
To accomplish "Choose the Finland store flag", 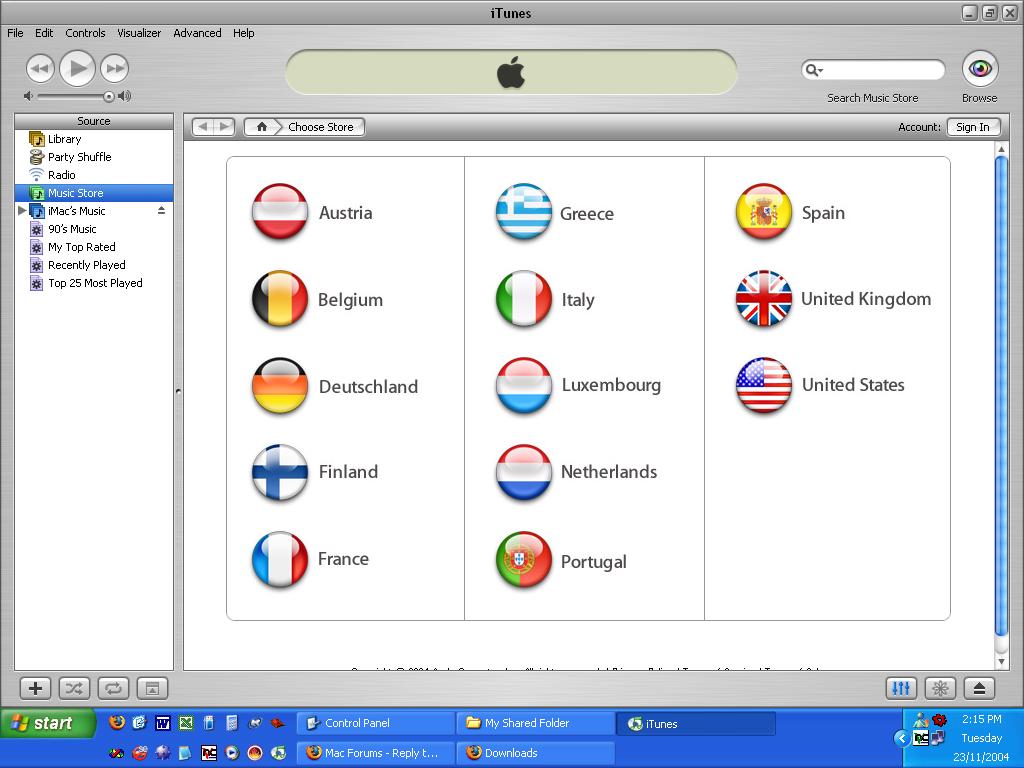I will click(x=280, y=472).
